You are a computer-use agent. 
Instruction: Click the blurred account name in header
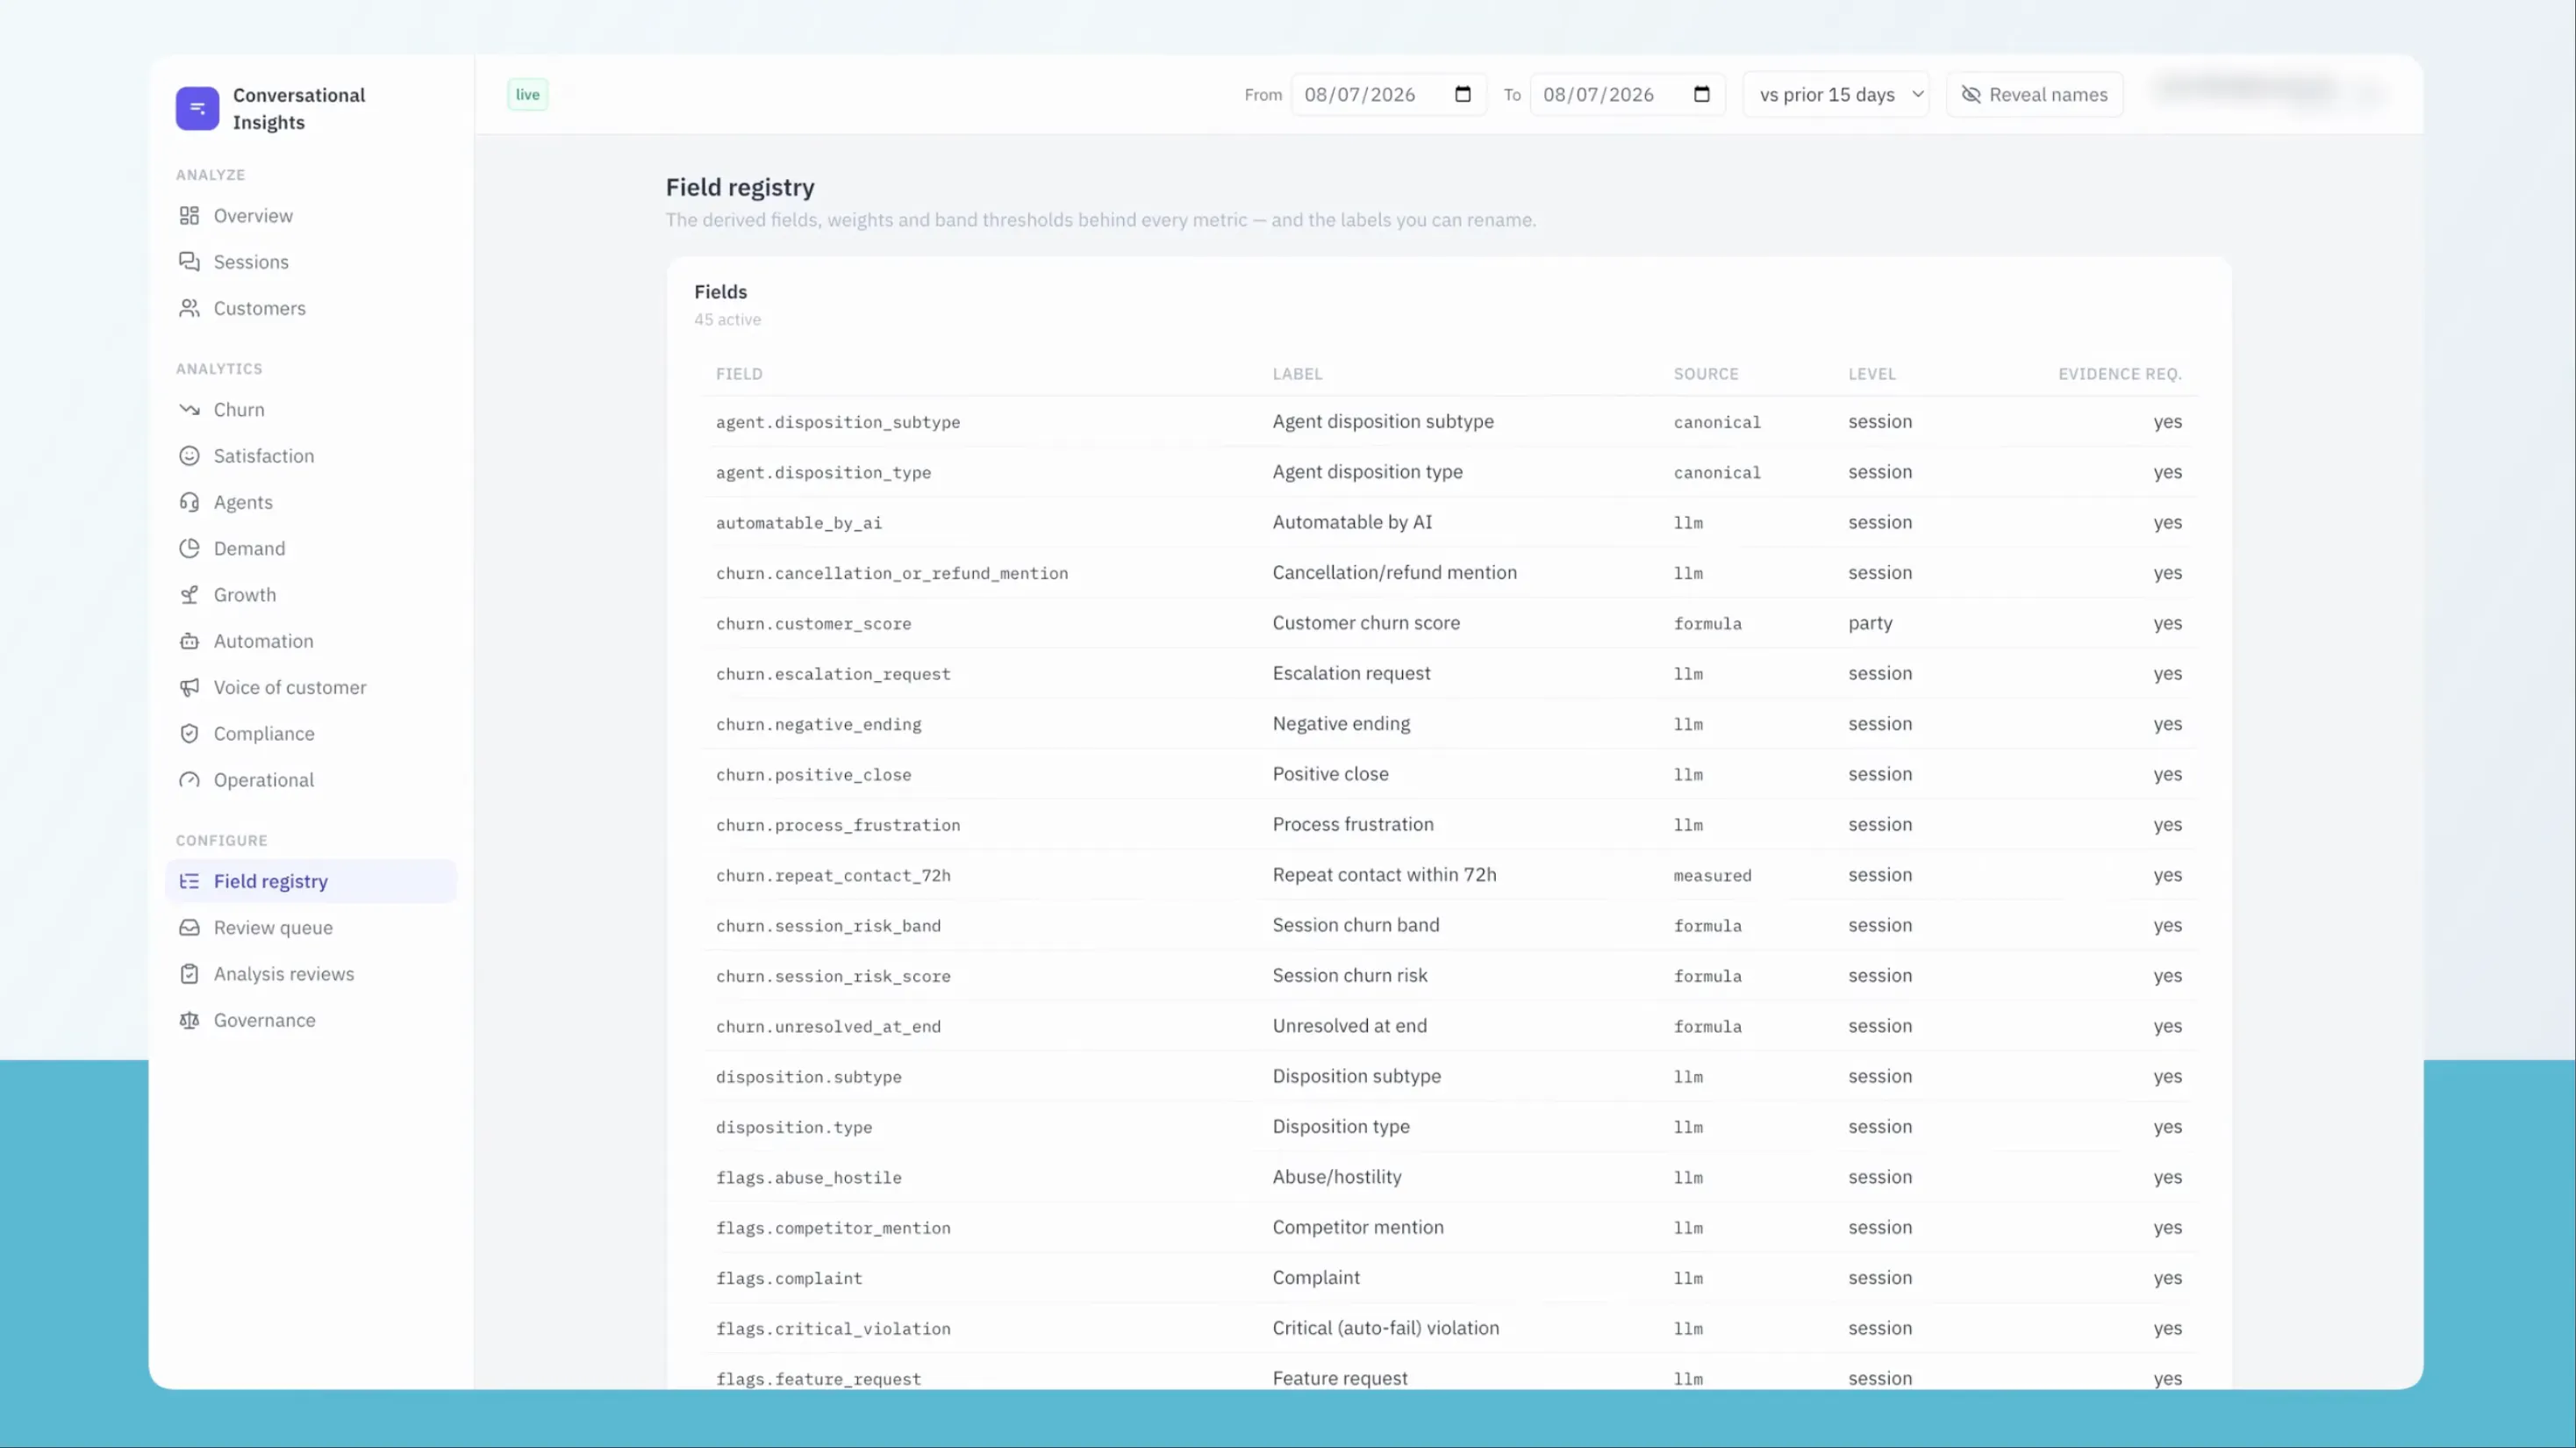click(x=2248, y=89)
